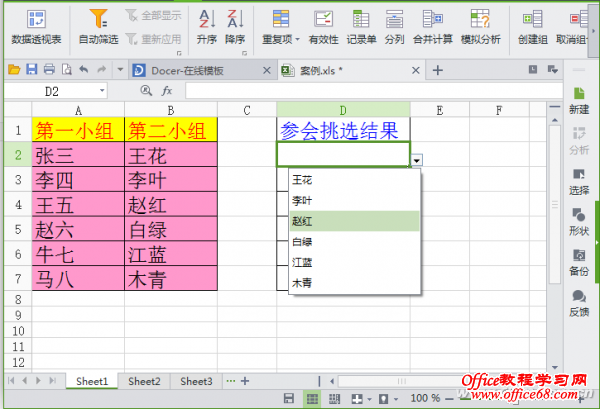Screen dimensions: 600x409
Task: Click sidebar Backup (备份) button
Action: (x=579, y=262)
